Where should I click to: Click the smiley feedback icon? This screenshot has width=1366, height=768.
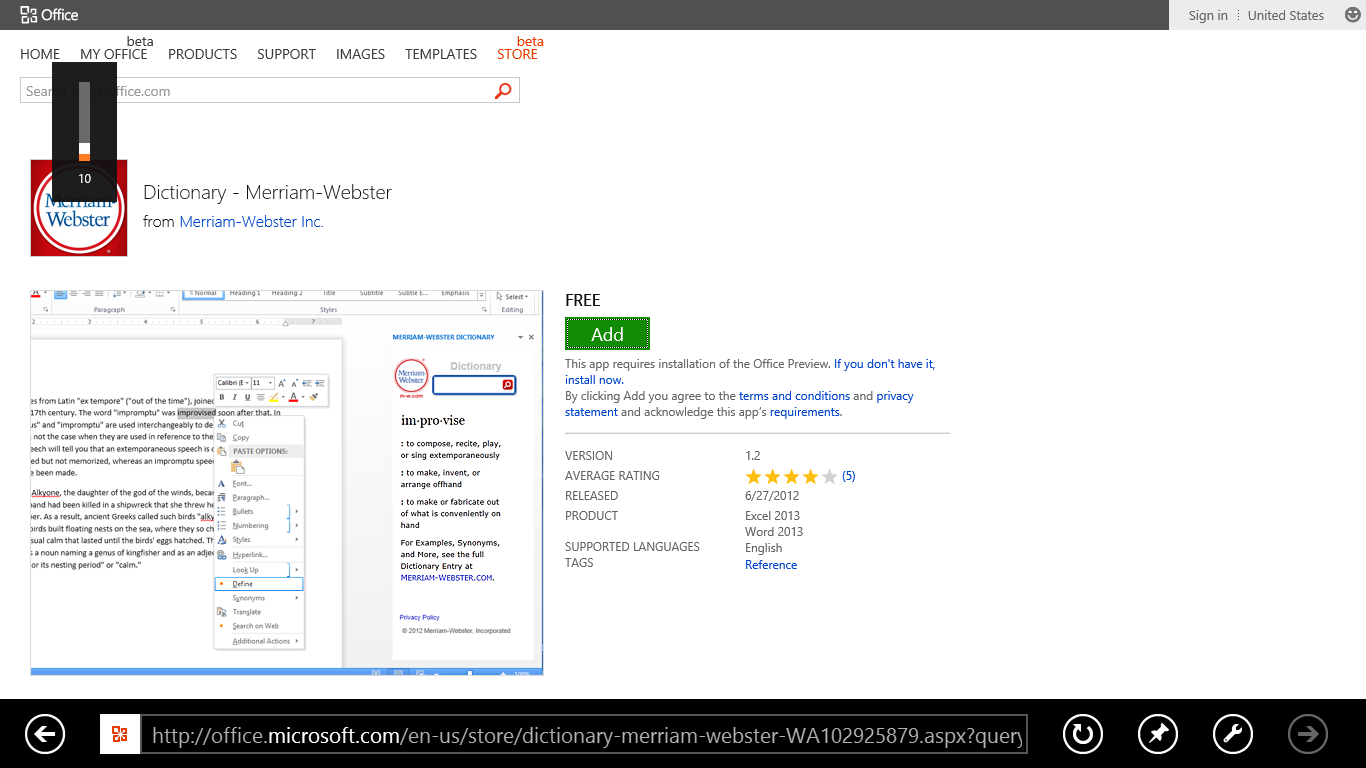1353,15
